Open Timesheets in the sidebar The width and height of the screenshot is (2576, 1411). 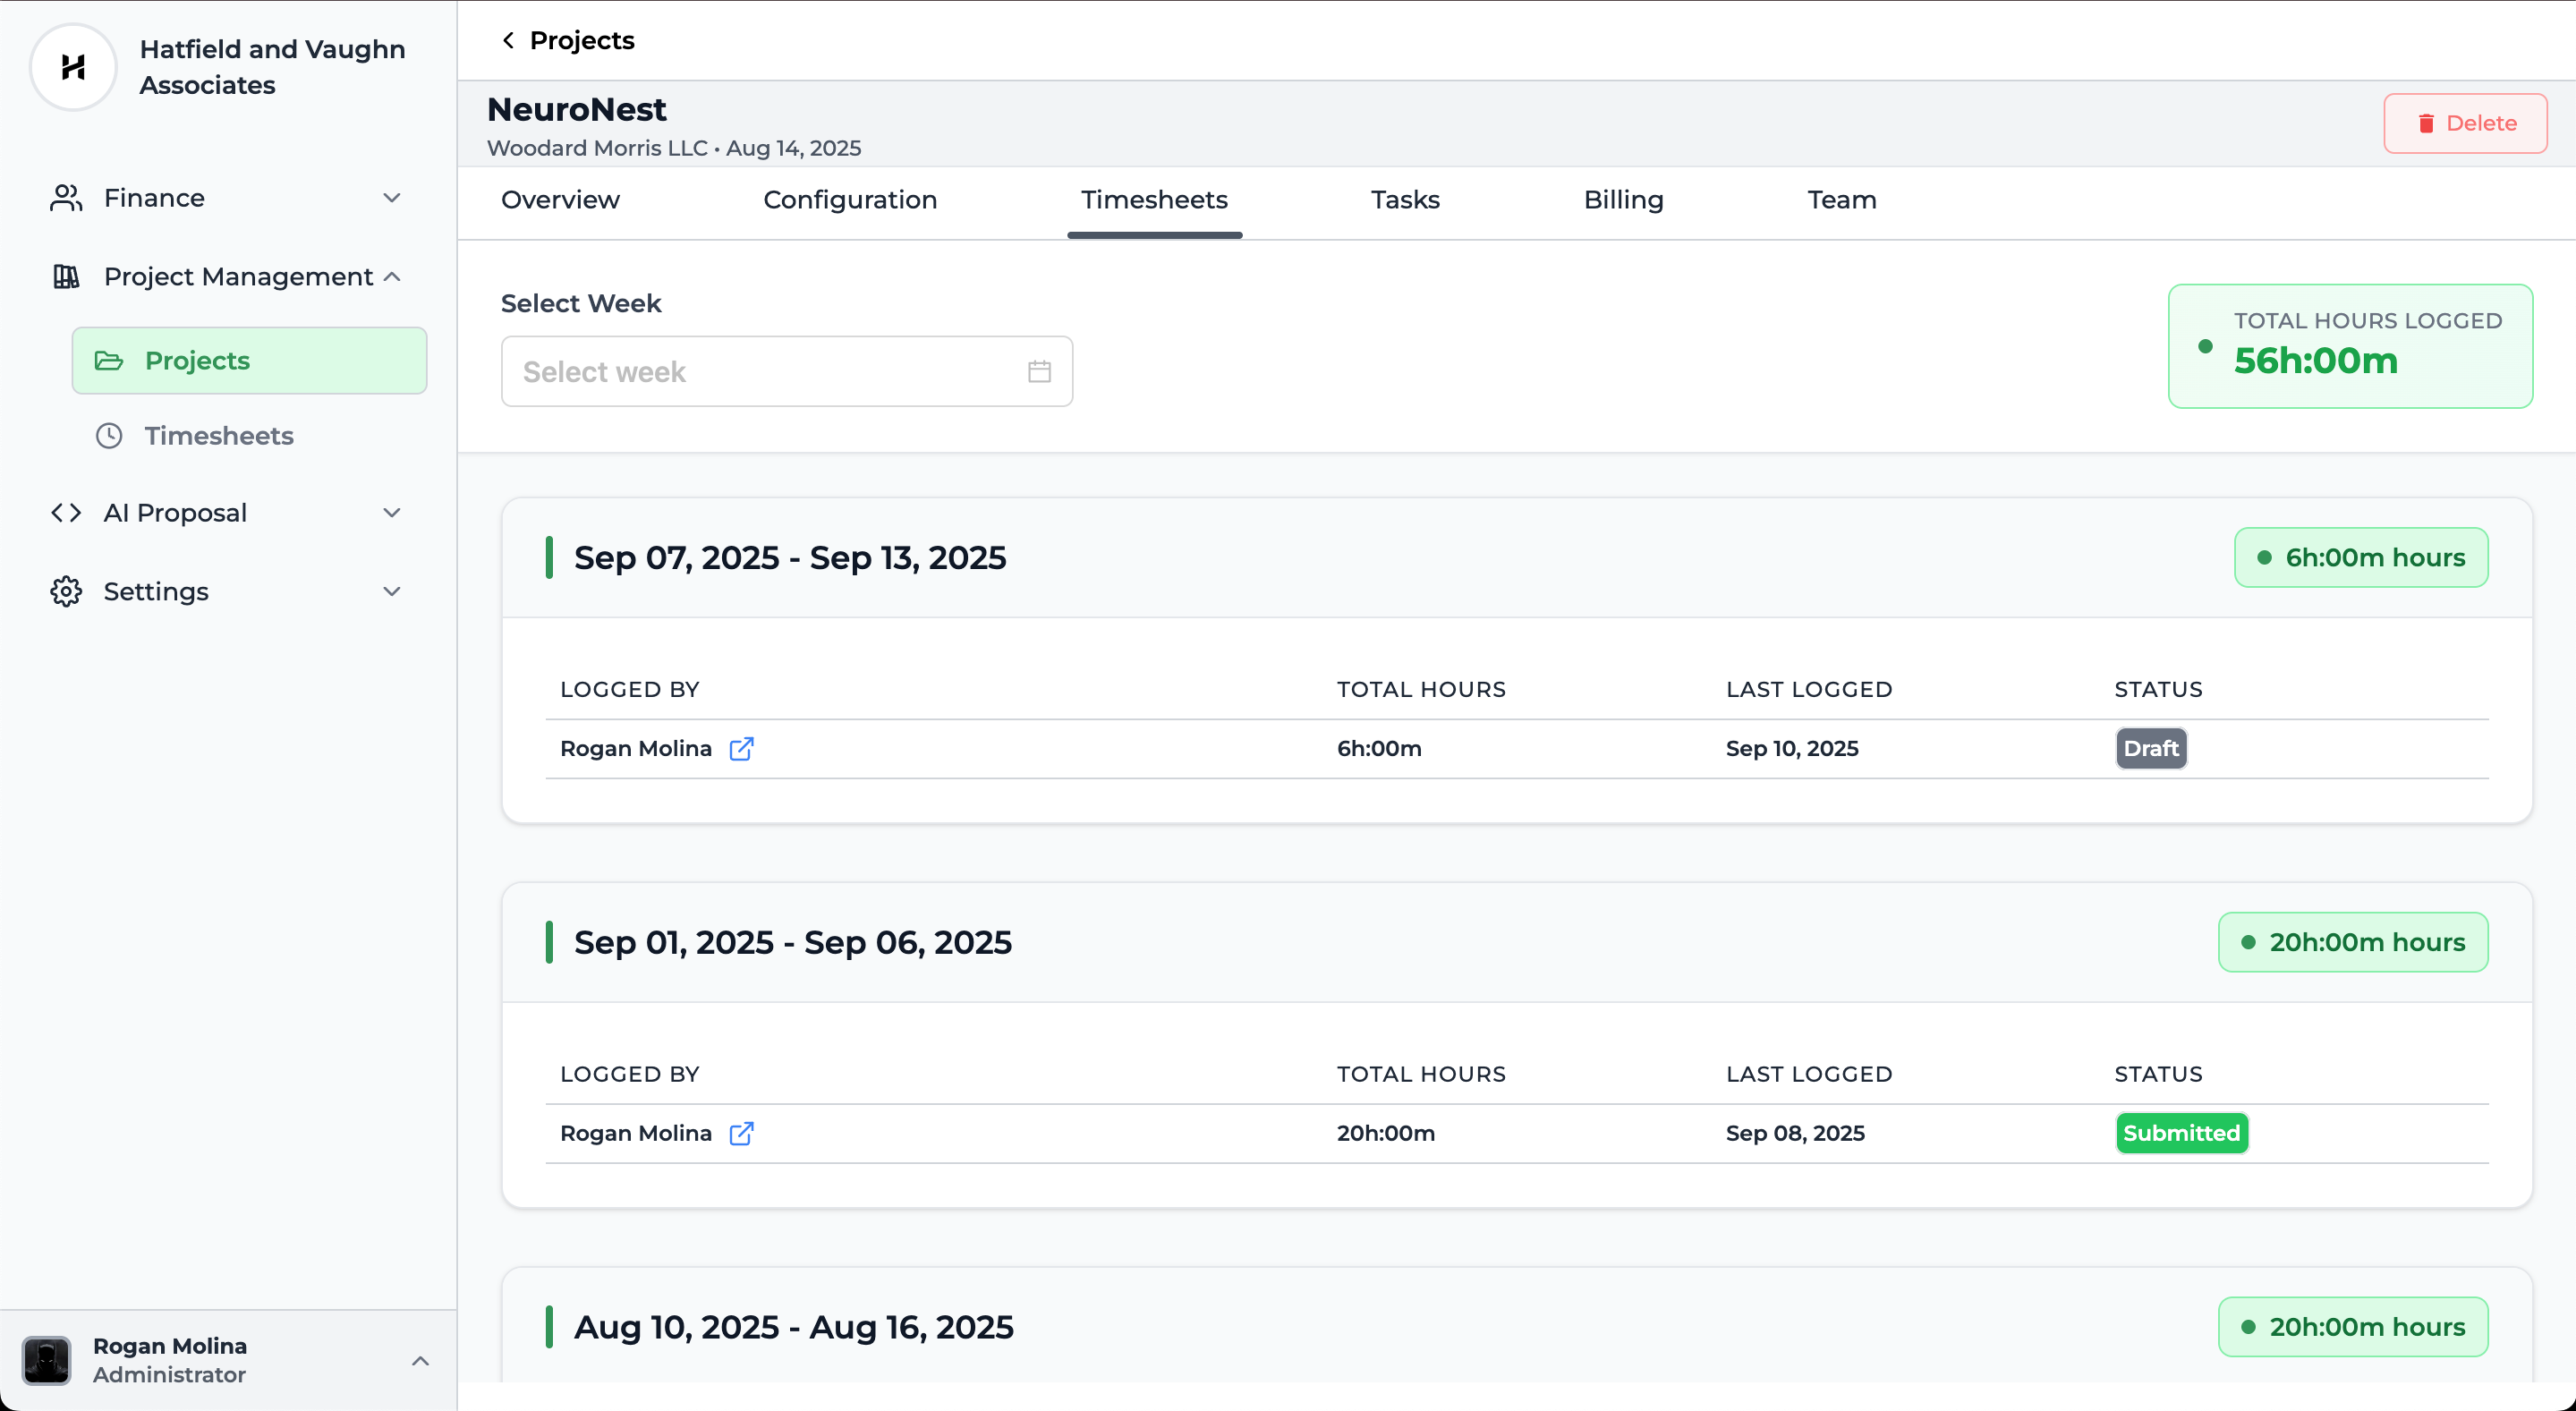coord(218,436)
